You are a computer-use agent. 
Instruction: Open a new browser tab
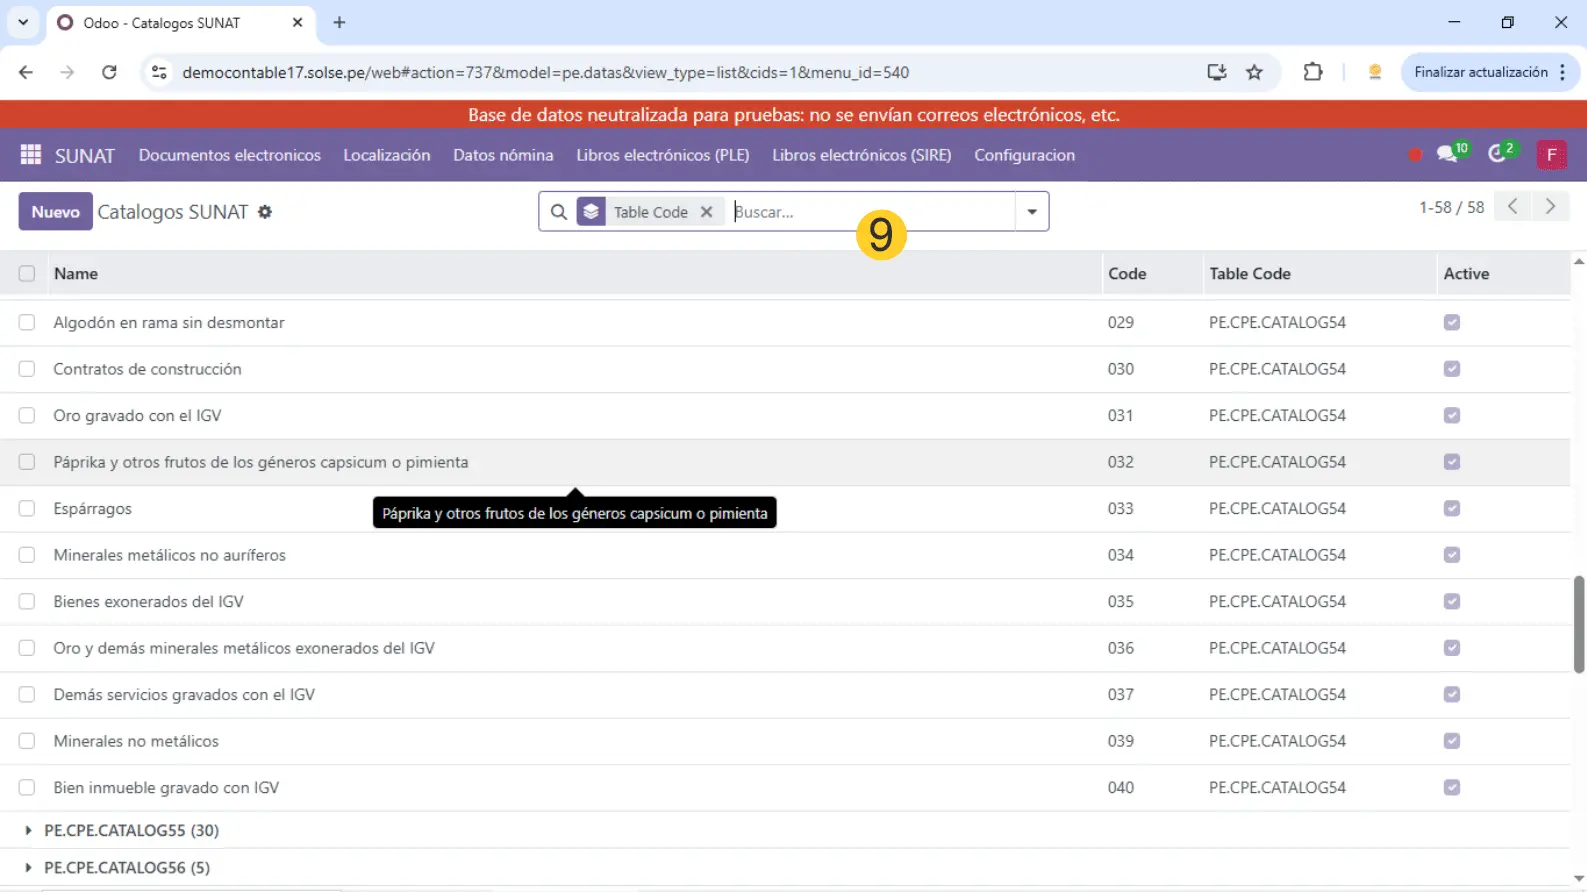pos(339,22)
